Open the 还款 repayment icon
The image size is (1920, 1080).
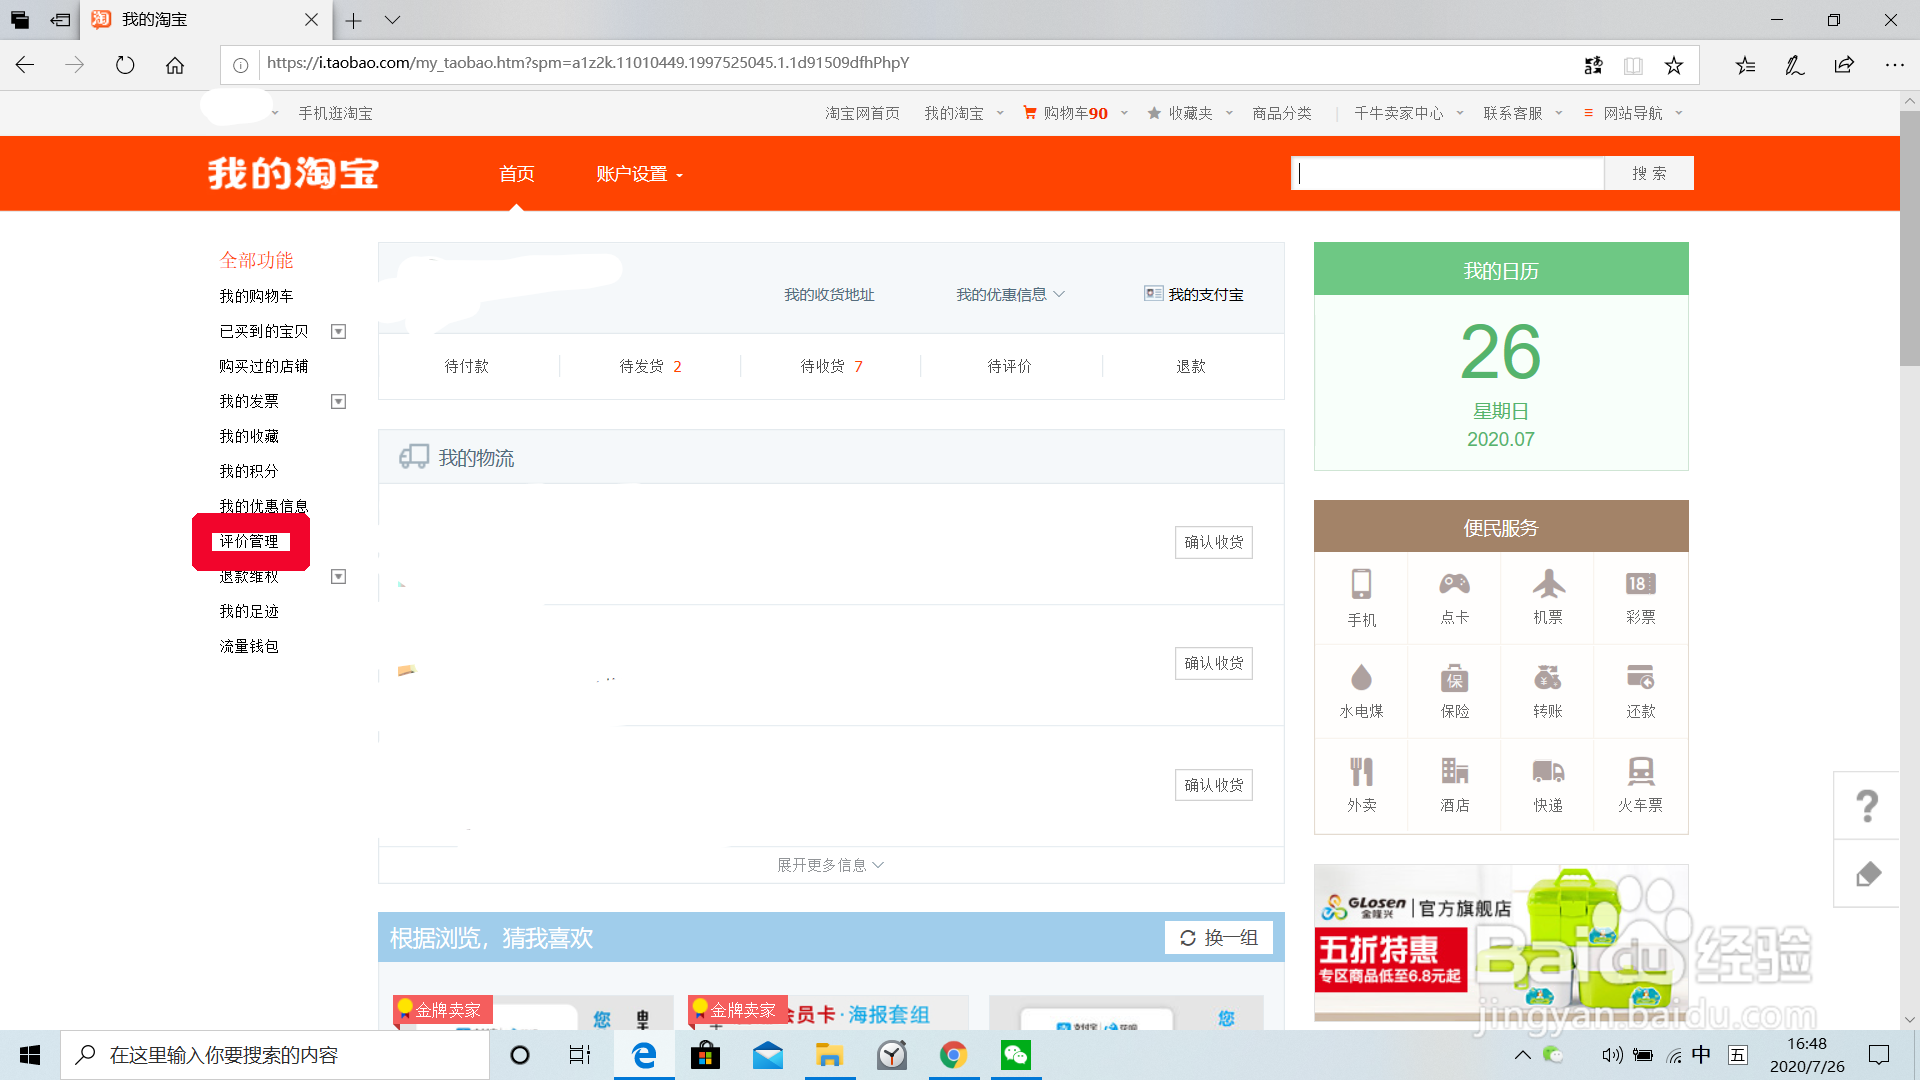click(1640, 692)
